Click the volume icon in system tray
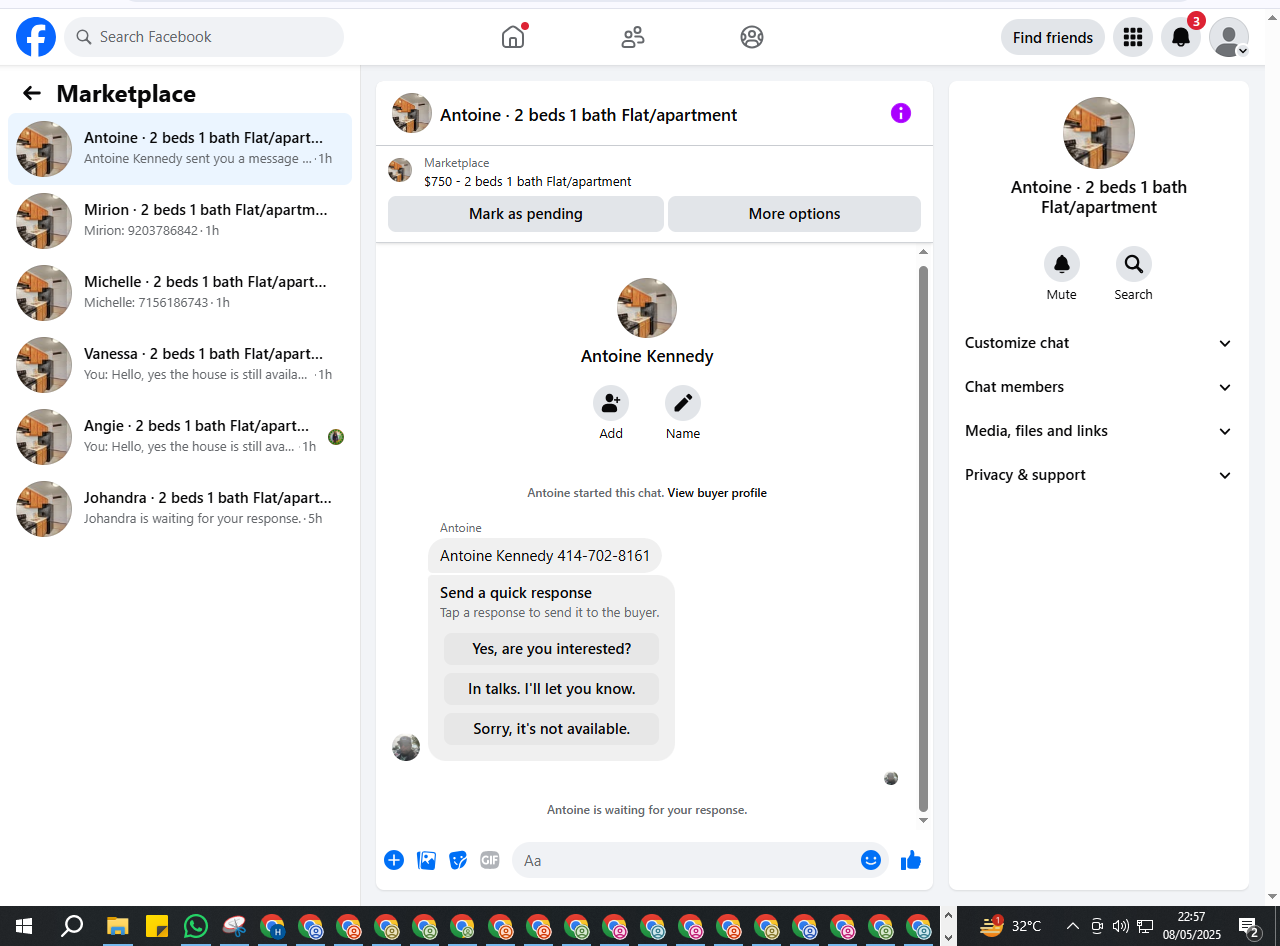The height and width of the screenshot is (946, 1280). [x=1121, y=926]
